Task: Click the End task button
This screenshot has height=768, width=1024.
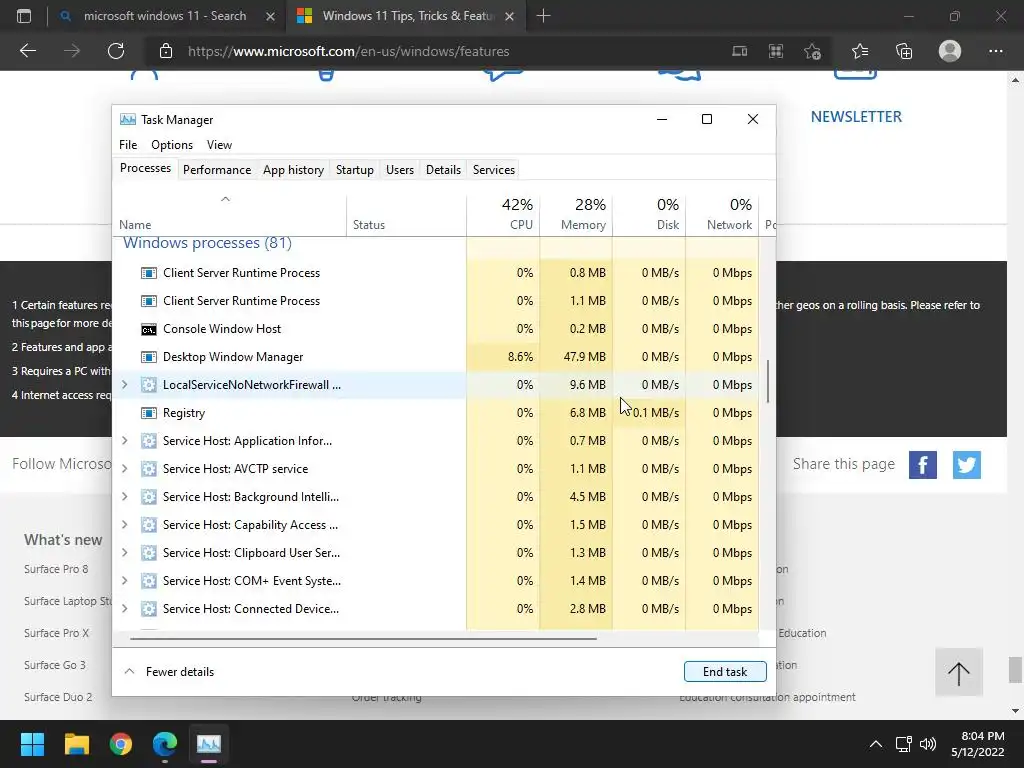Action: pos(725,672)
